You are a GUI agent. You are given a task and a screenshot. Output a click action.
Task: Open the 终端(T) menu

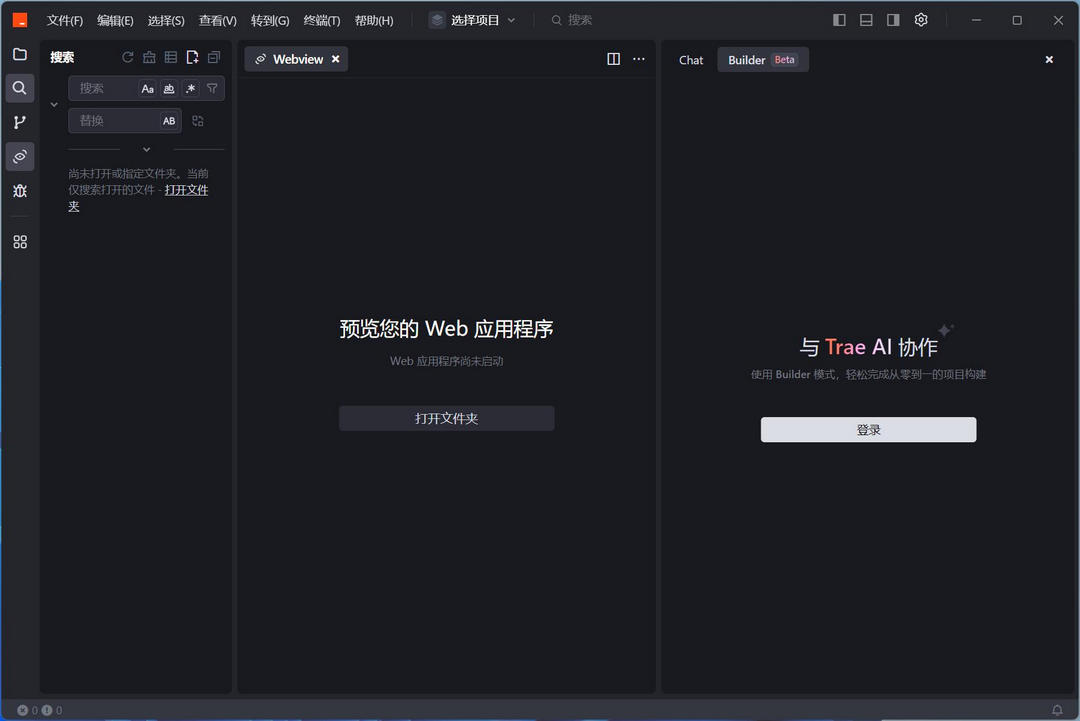322,19
